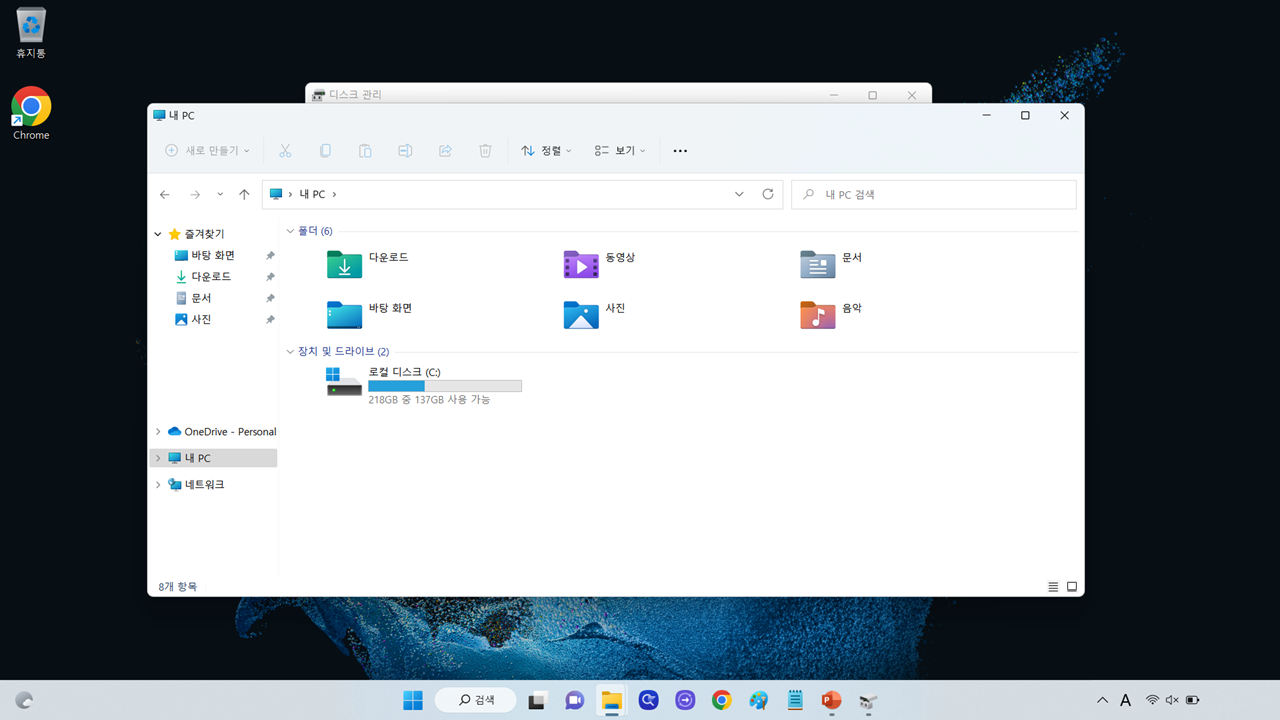Select the Rename icon
The width and height of the screenshot is (1280, 720).
405,150
